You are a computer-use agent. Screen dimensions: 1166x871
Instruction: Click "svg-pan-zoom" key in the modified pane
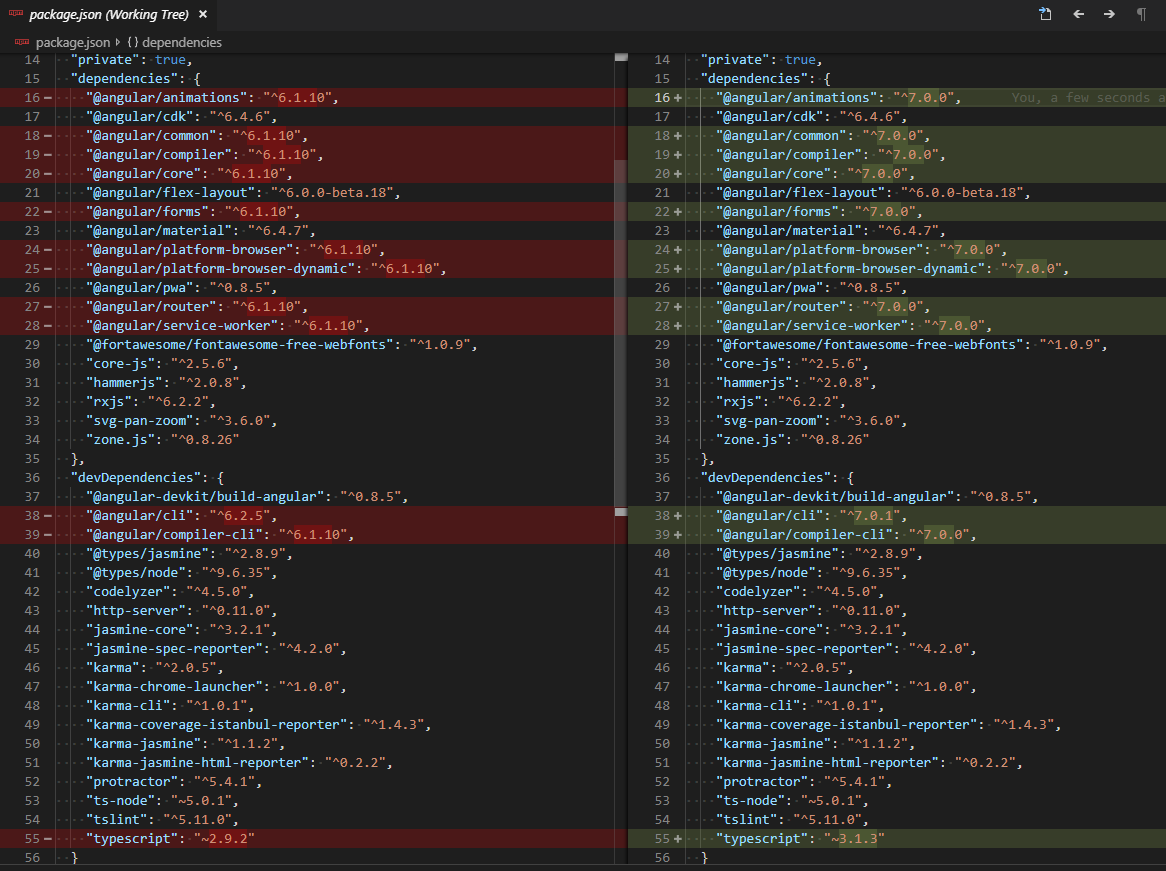[x=770, y=420]
